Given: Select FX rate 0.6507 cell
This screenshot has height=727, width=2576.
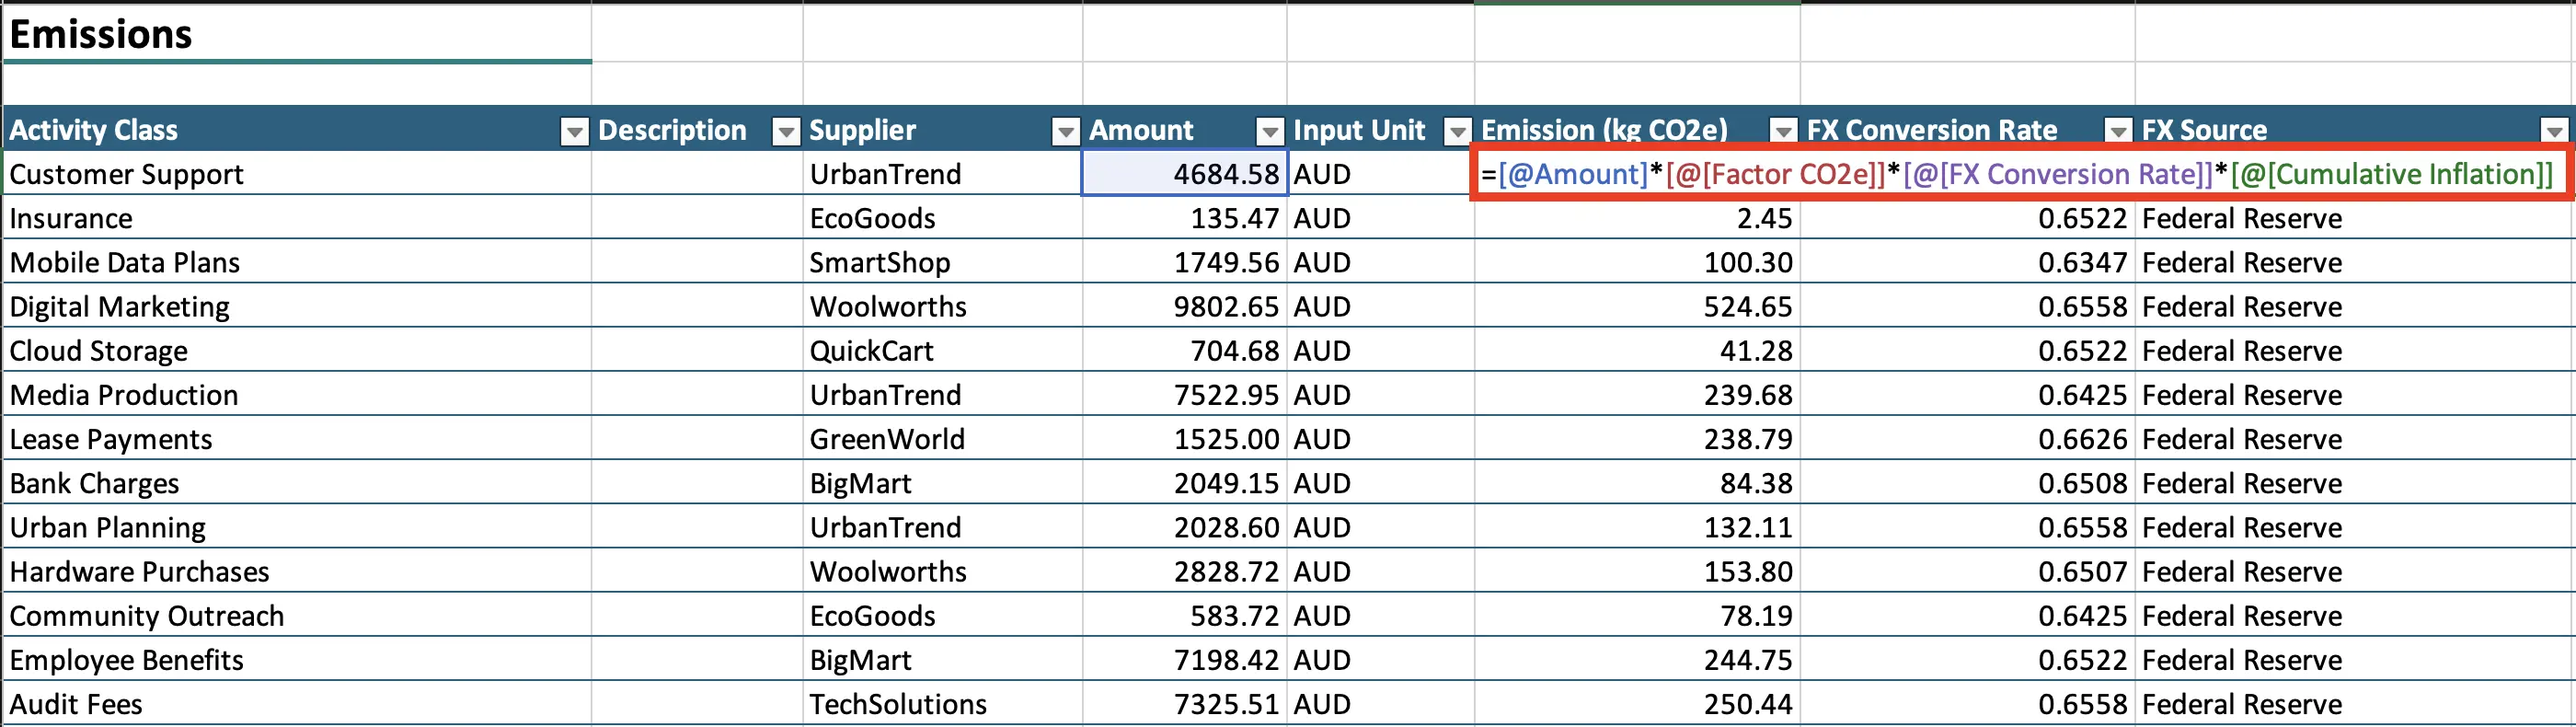Looking at the screenshot, I should (x=1967, y=571).
